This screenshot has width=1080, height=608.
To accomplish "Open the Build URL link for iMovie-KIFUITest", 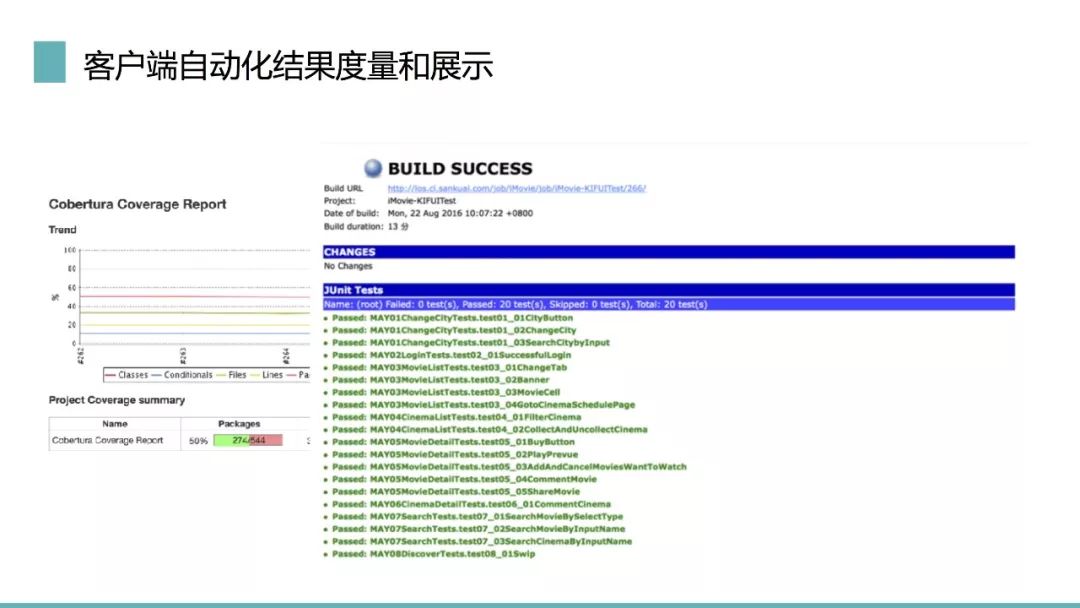I will click(x=516, y=188).
